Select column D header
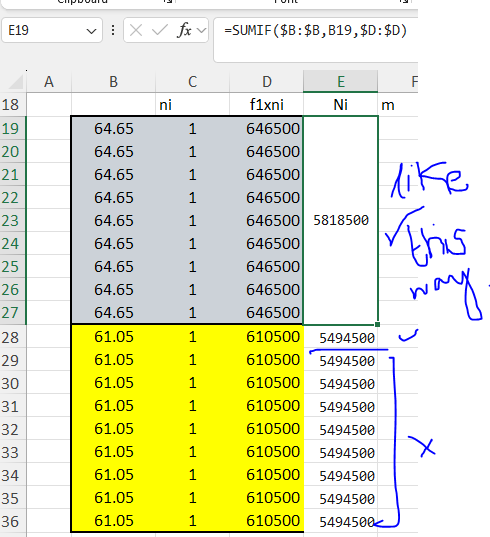490x537 pixels. click(x=267, y=82)
